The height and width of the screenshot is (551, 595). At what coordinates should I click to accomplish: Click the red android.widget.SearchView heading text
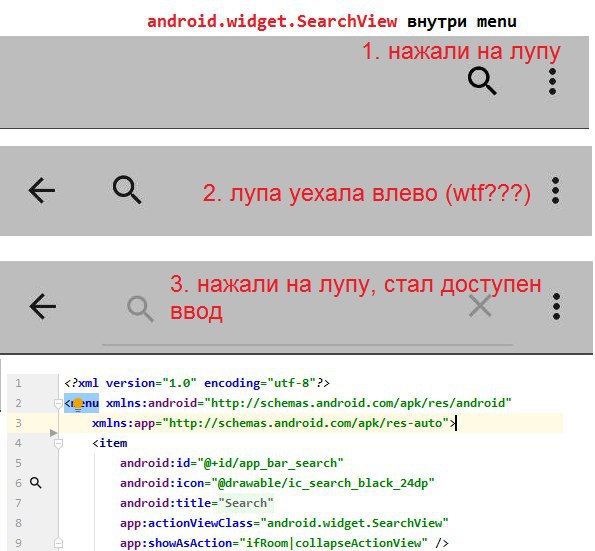(x=272, y=21)
